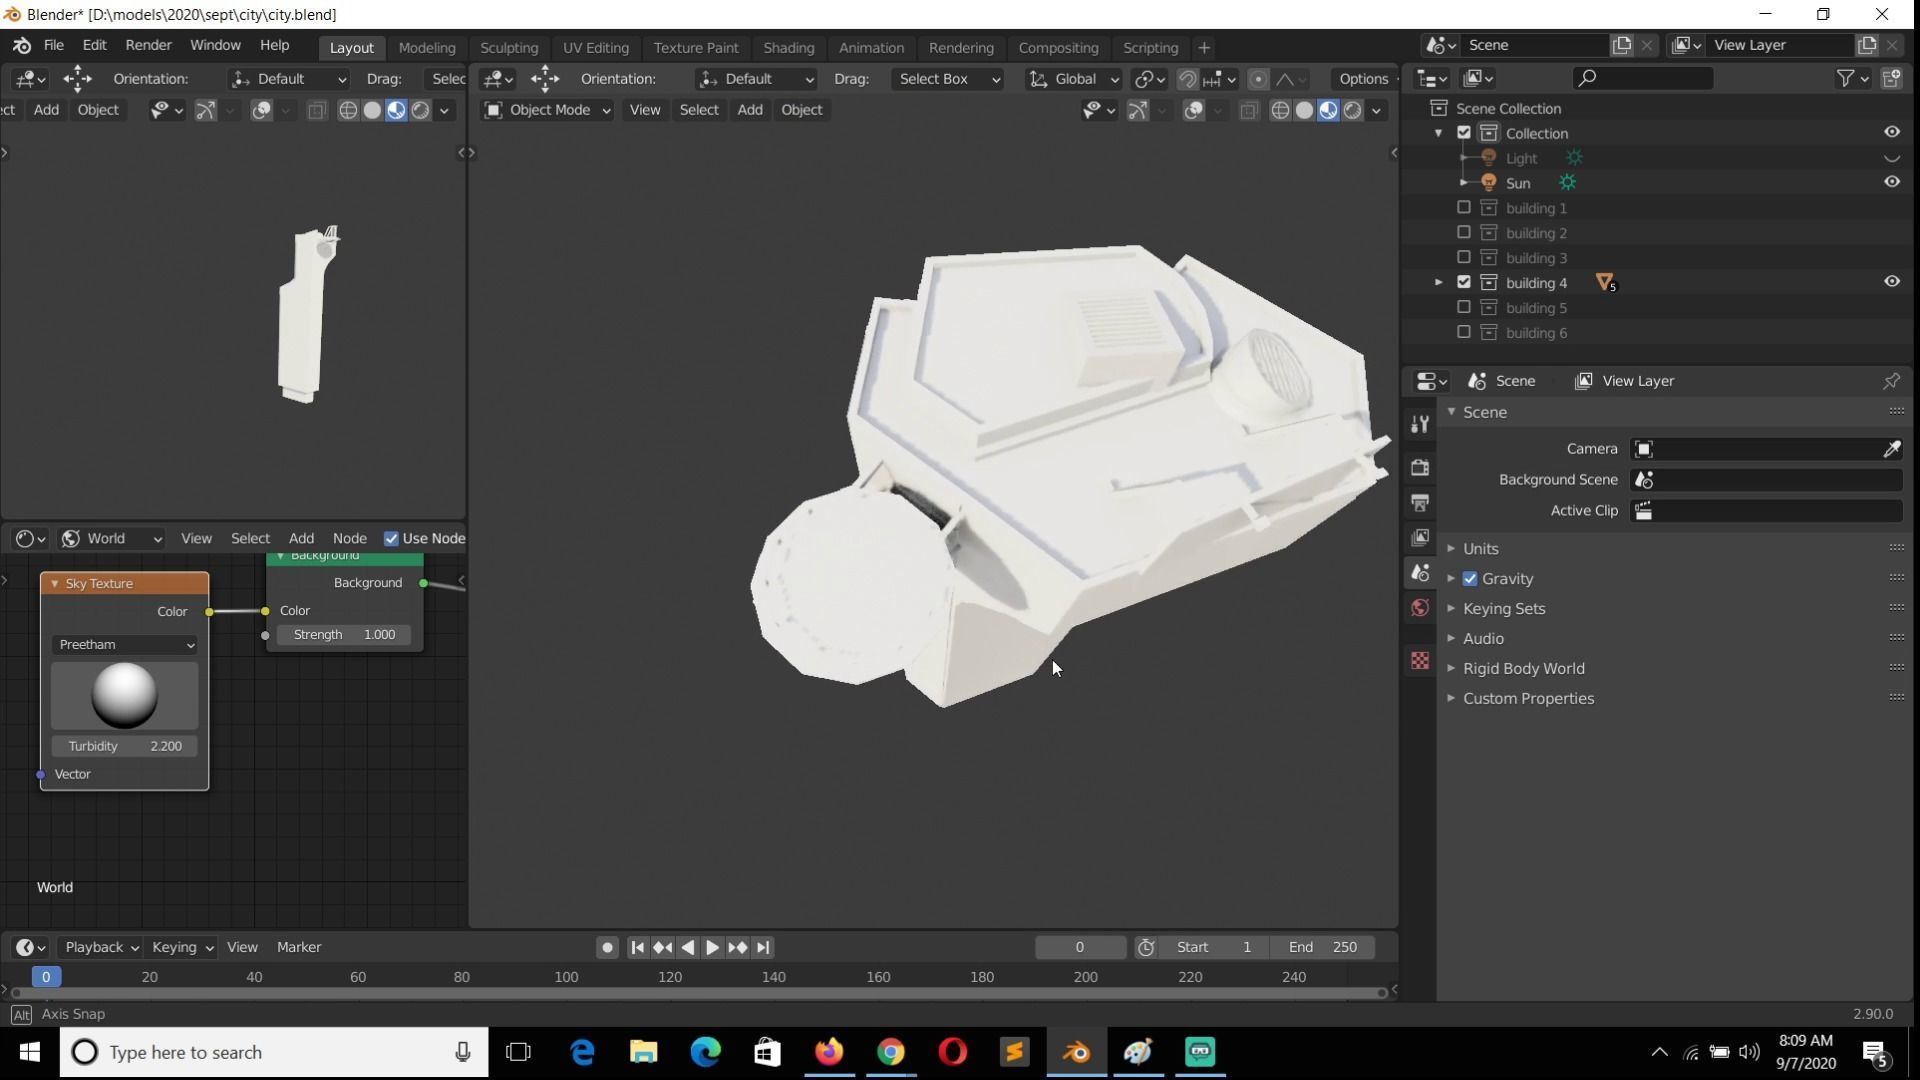The image size is (1920, 1080).
Task: Switch to the Modeling workspace tab
Action: (427, 47)
